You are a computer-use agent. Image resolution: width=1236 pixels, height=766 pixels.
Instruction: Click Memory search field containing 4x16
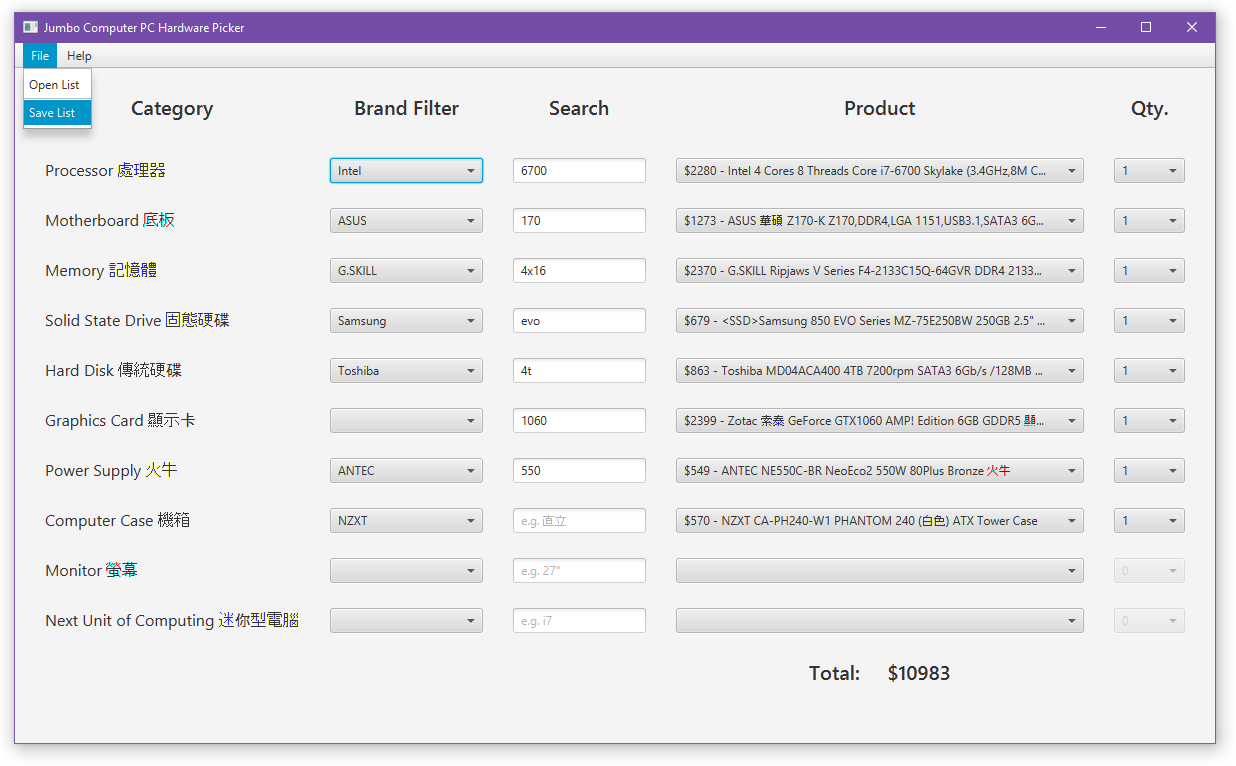pos(579,271)
